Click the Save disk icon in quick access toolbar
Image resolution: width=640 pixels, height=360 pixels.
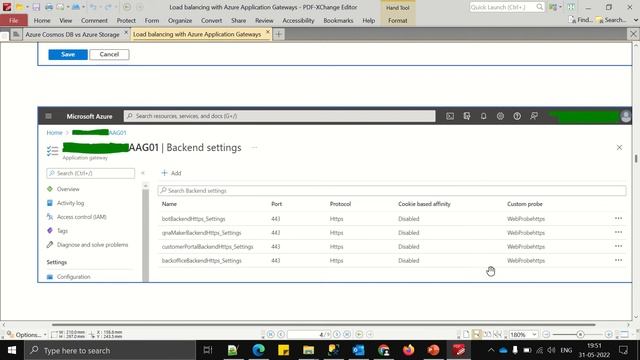click(36, 7)
